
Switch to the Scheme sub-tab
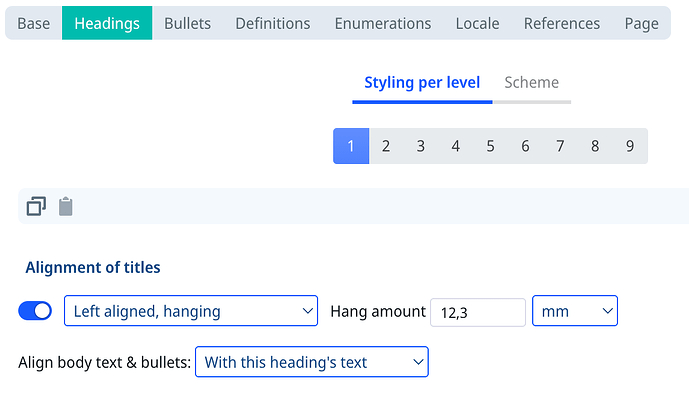pyautogui.click(x=532, y=83)
